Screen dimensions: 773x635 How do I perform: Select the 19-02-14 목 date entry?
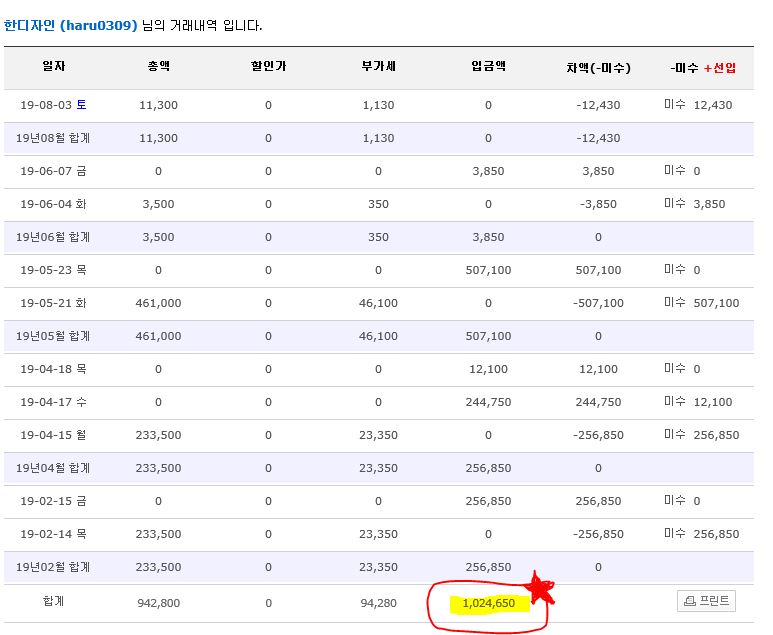point(54,534)
